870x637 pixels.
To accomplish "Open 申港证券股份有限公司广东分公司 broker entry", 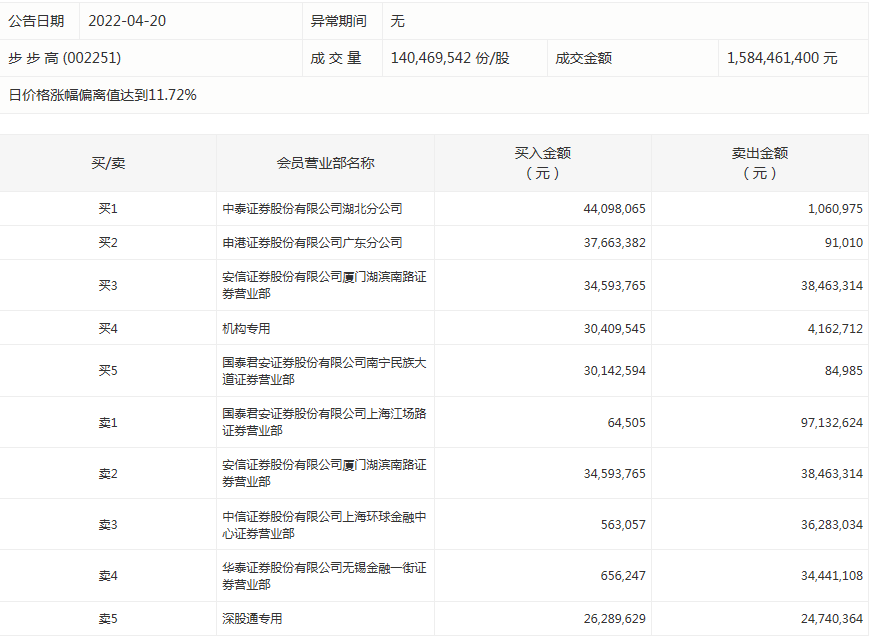I will pos(312,243).
